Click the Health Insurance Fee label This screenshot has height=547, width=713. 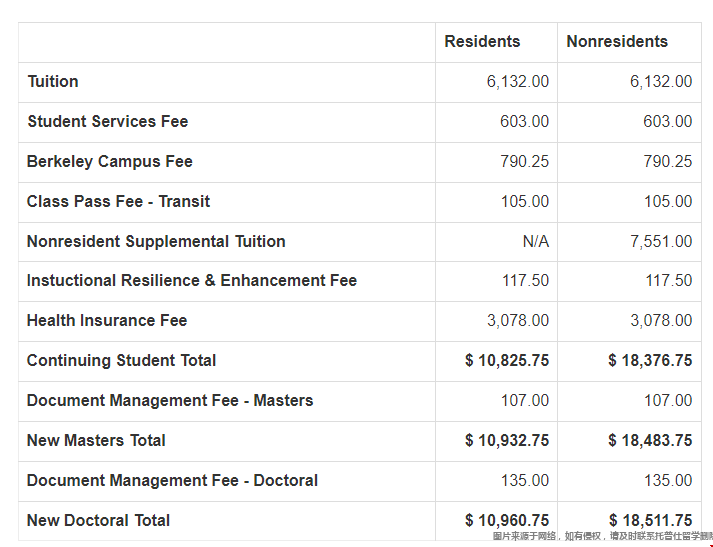pyautogui.click(x=107, y=321)
